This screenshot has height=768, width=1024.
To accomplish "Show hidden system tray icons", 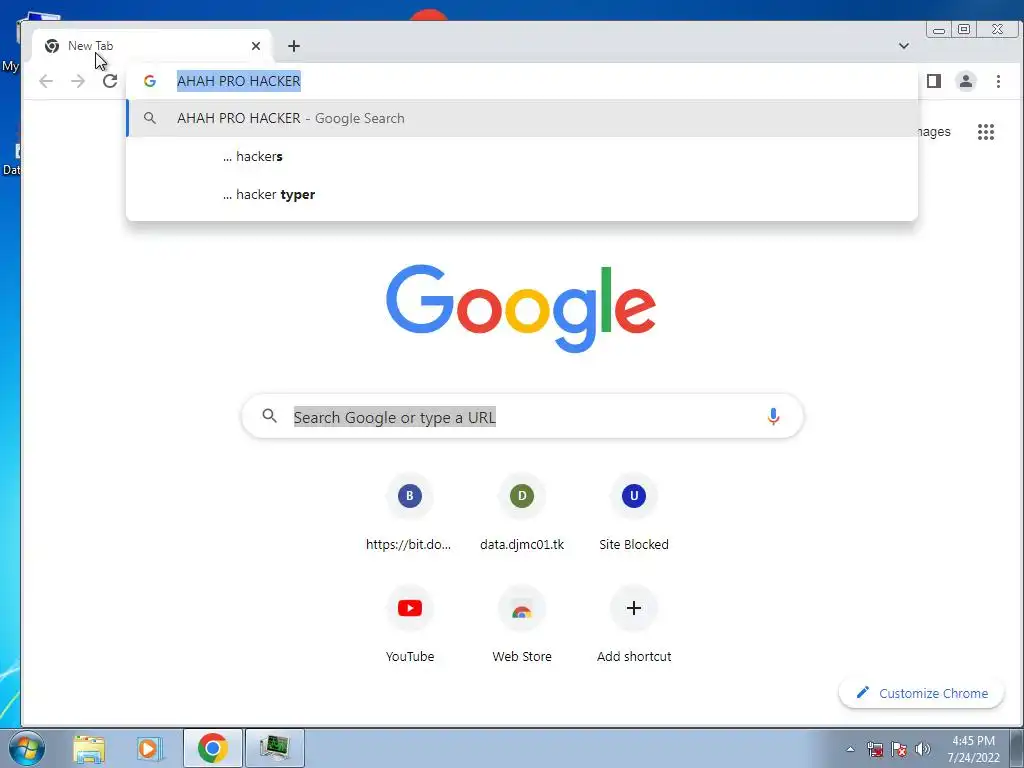I will coord(850,749).
